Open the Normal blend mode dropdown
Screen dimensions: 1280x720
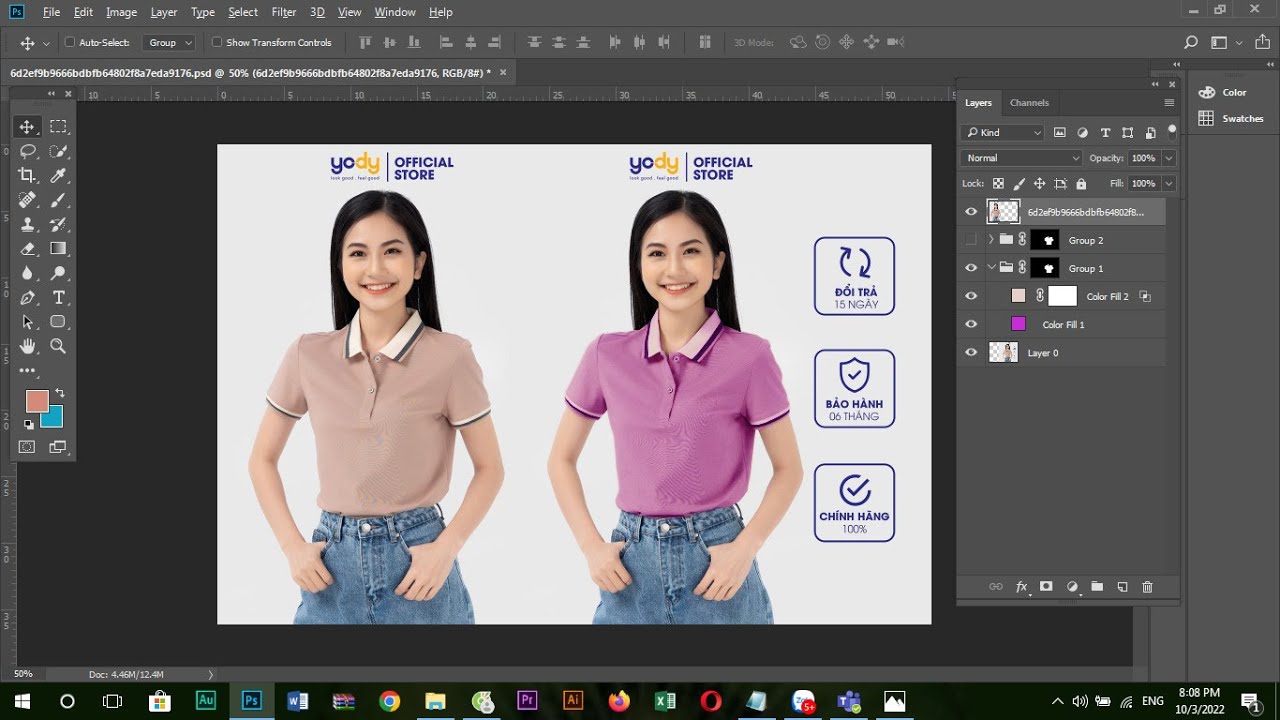[1022, 158]
